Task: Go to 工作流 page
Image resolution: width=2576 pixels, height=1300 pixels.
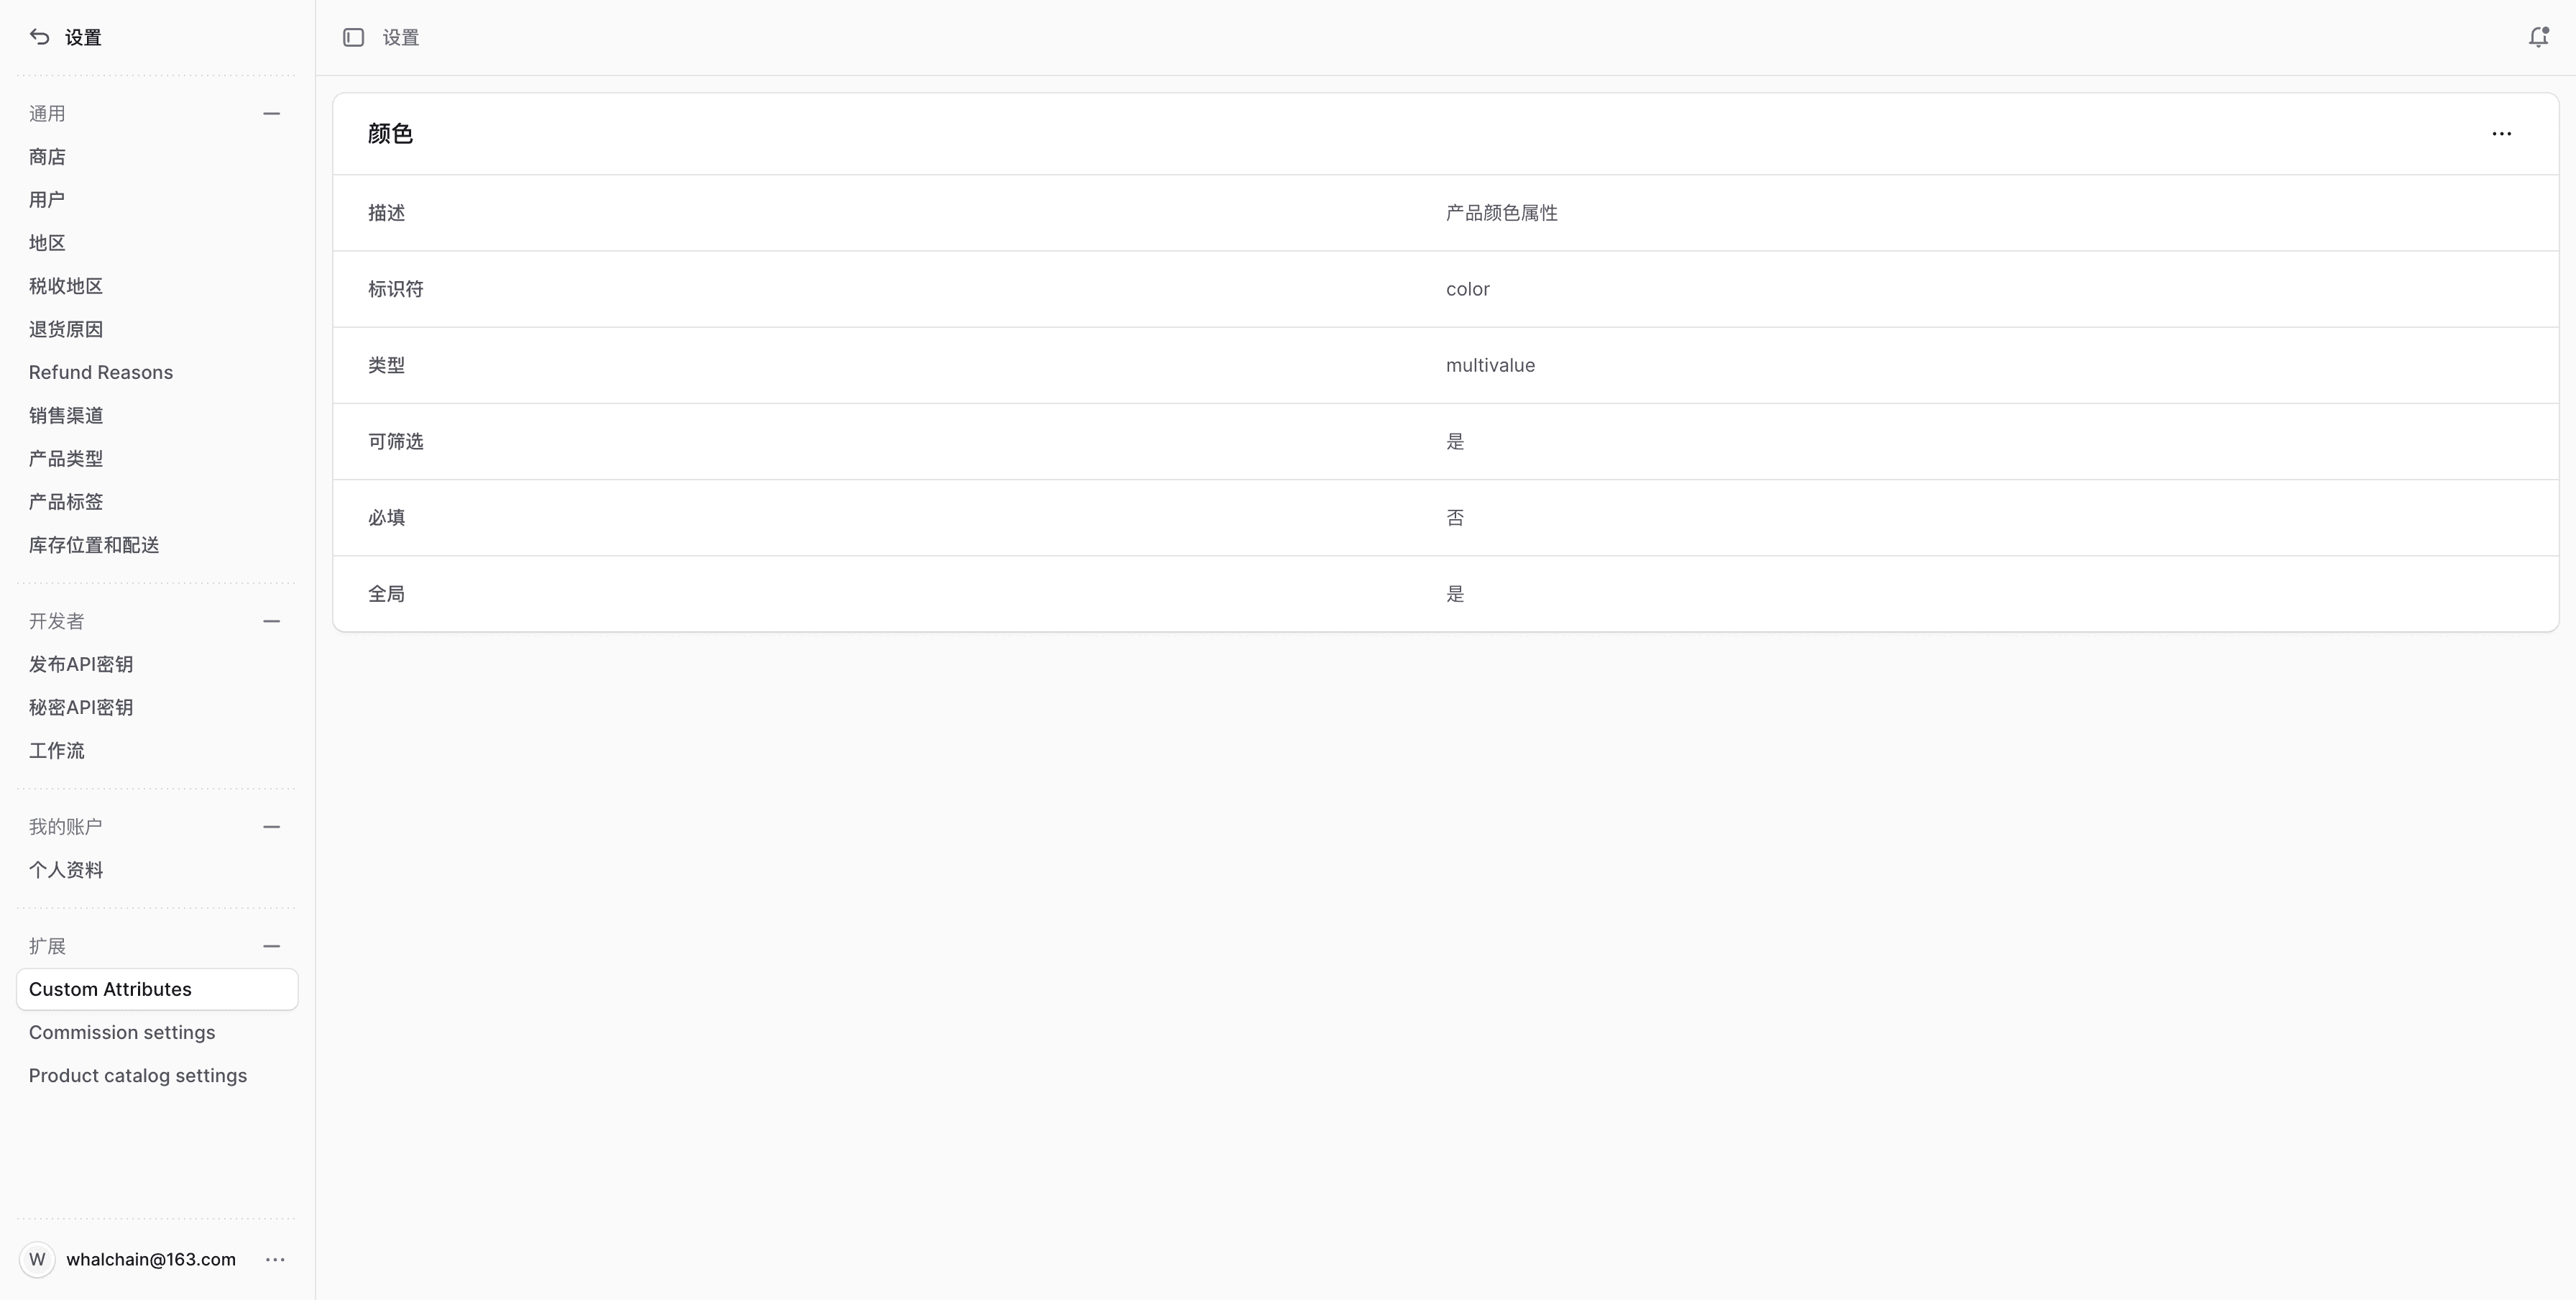Action: (57, 750)
